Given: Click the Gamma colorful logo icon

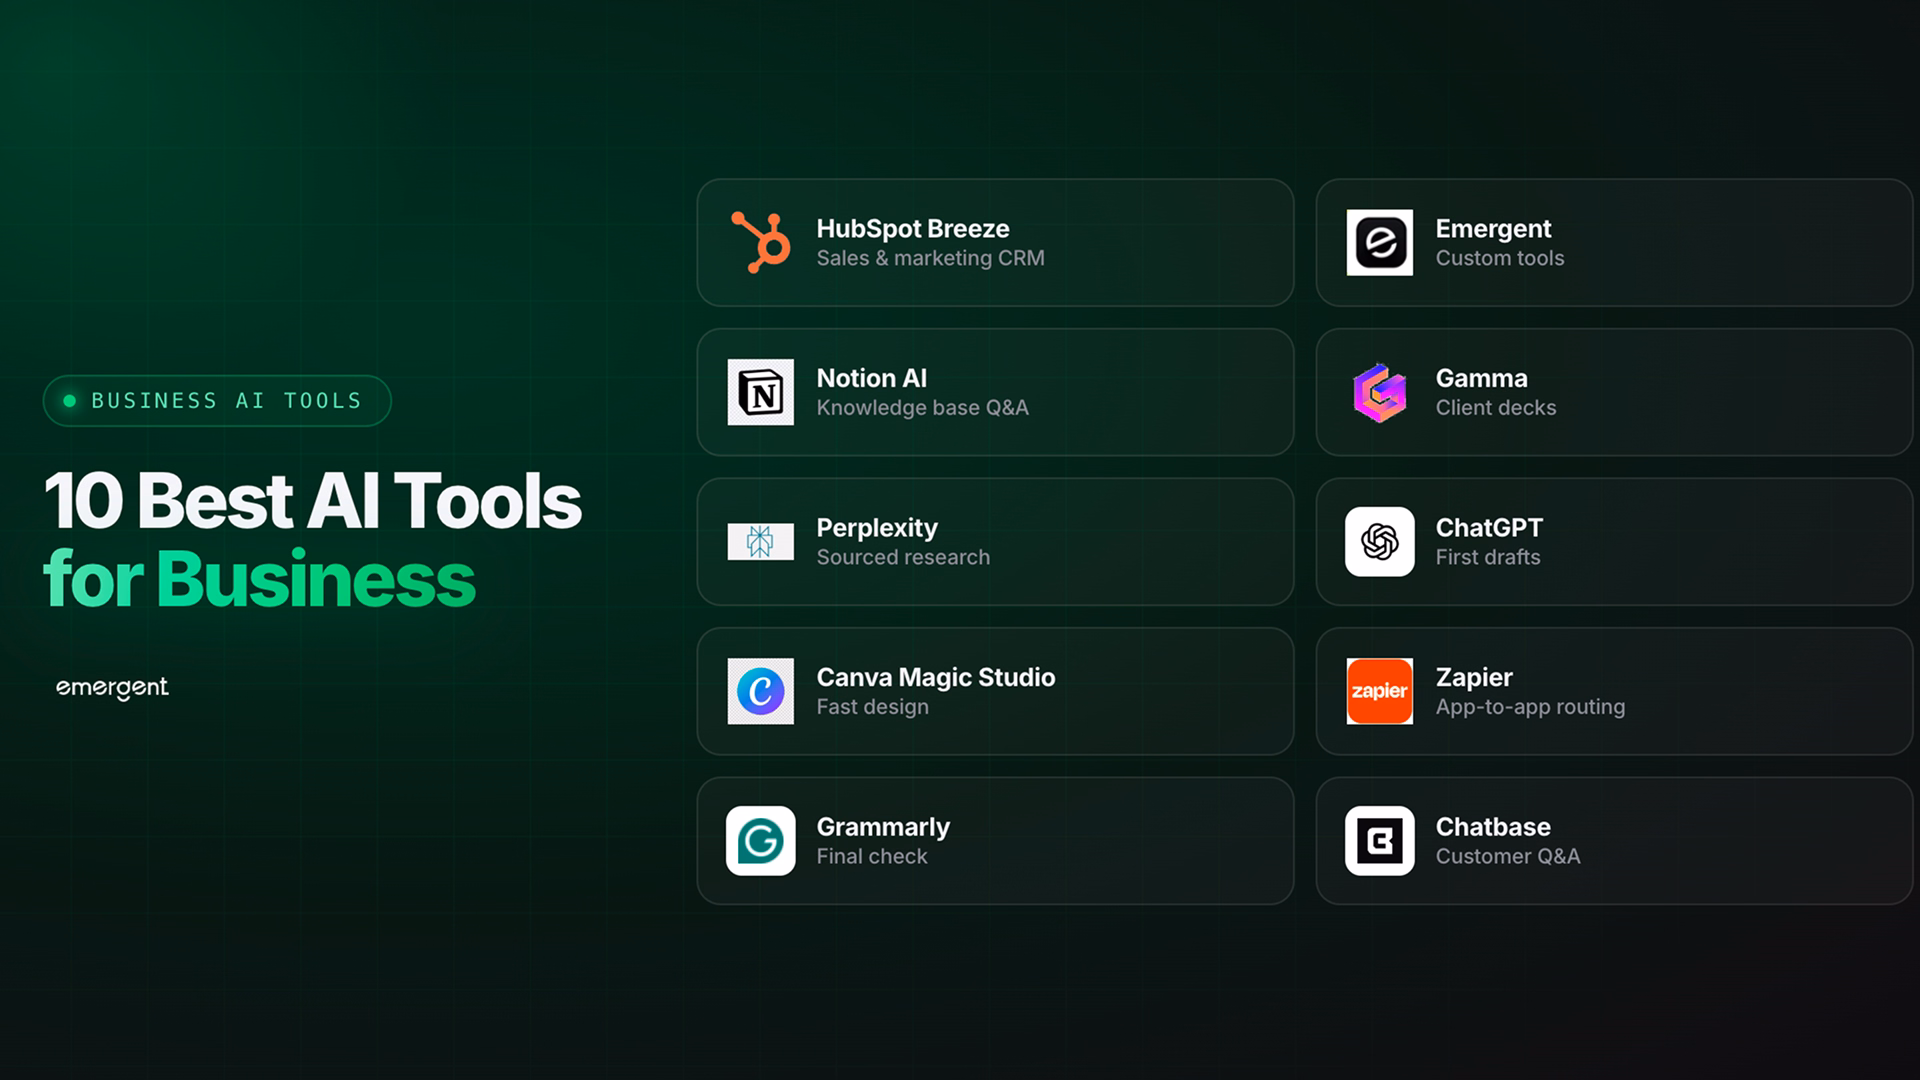Looking at the screenshot, I should coord(1379,392).
